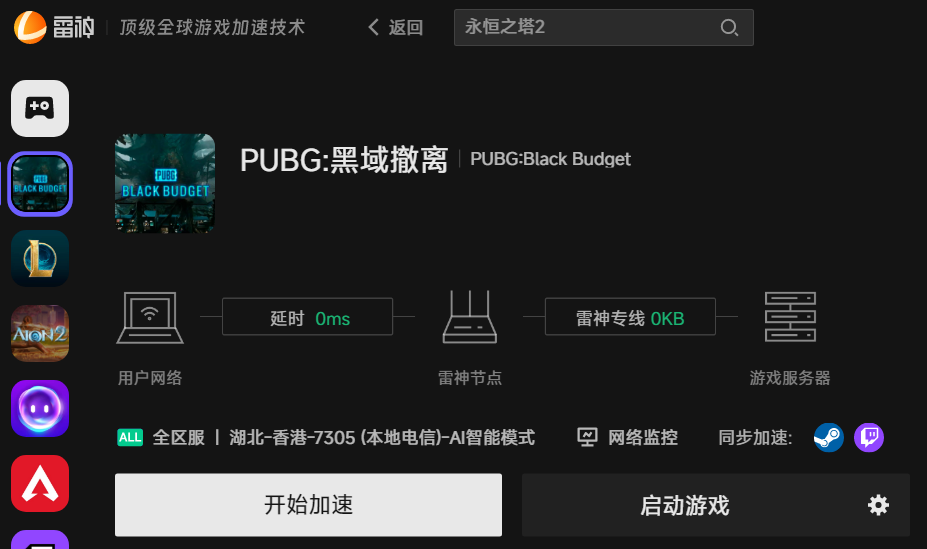Click the PUBG Black Budget cover thumbnail
The width and height of the screenshot is (927, 549).
tap(165, 183)
